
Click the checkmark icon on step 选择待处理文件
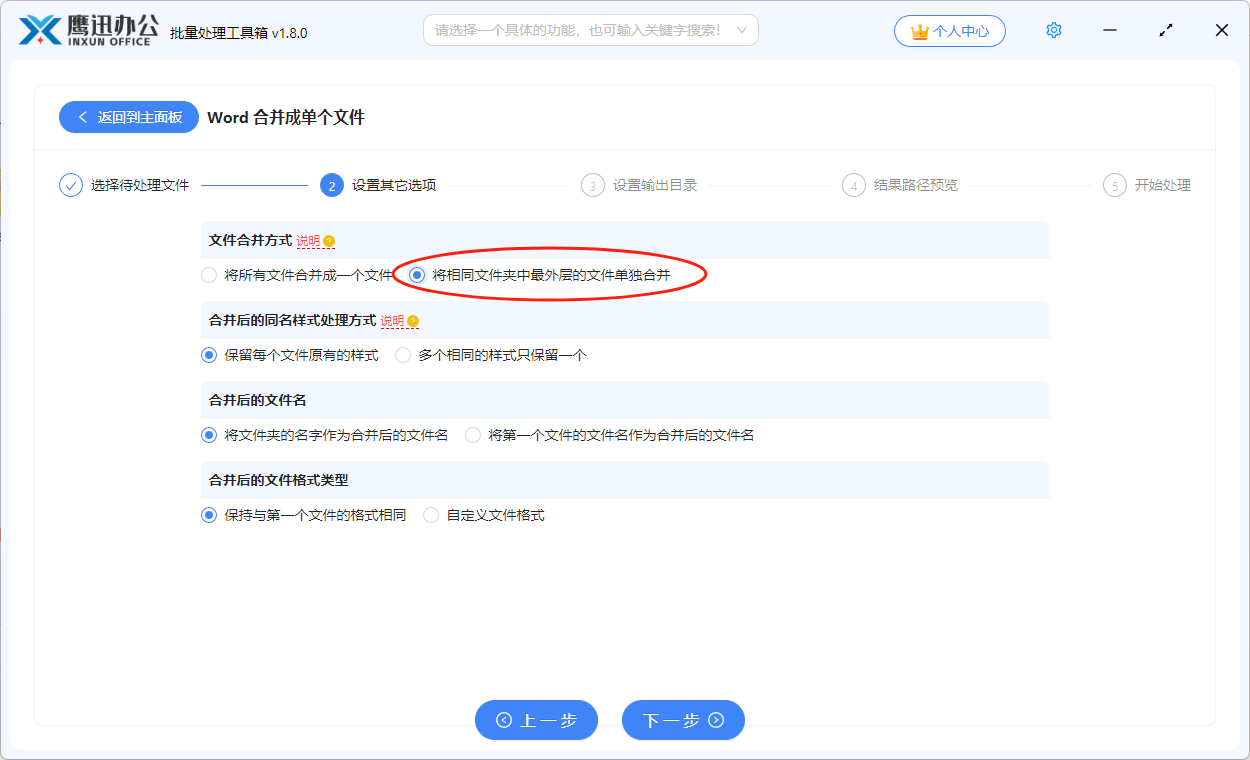pyautogui.click(x=69, y=184)
